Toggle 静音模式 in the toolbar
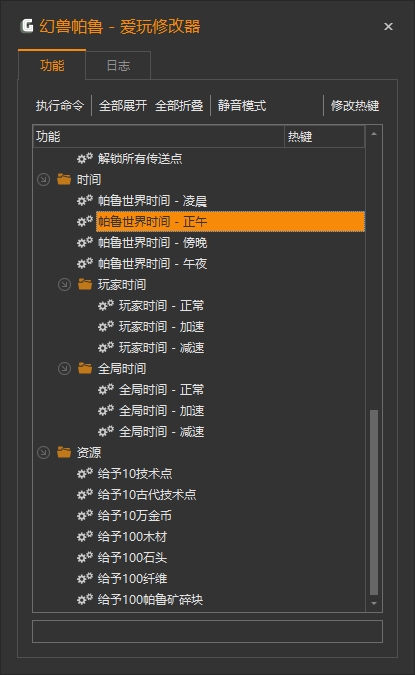This screenshot has width=415, height=675. (242, 105)
